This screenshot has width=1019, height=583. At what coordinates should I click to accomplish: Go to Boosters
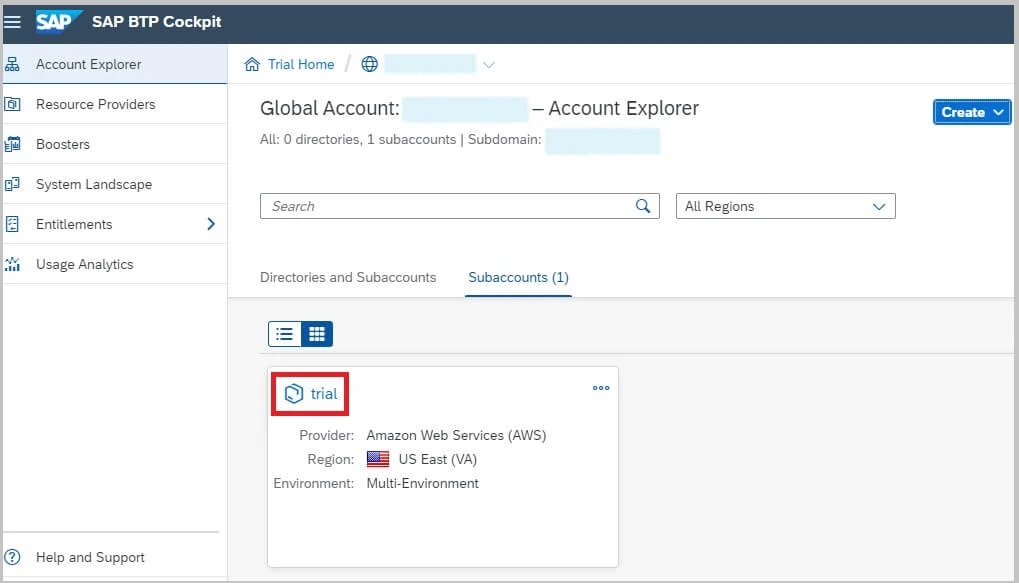[x=115, y=144]
